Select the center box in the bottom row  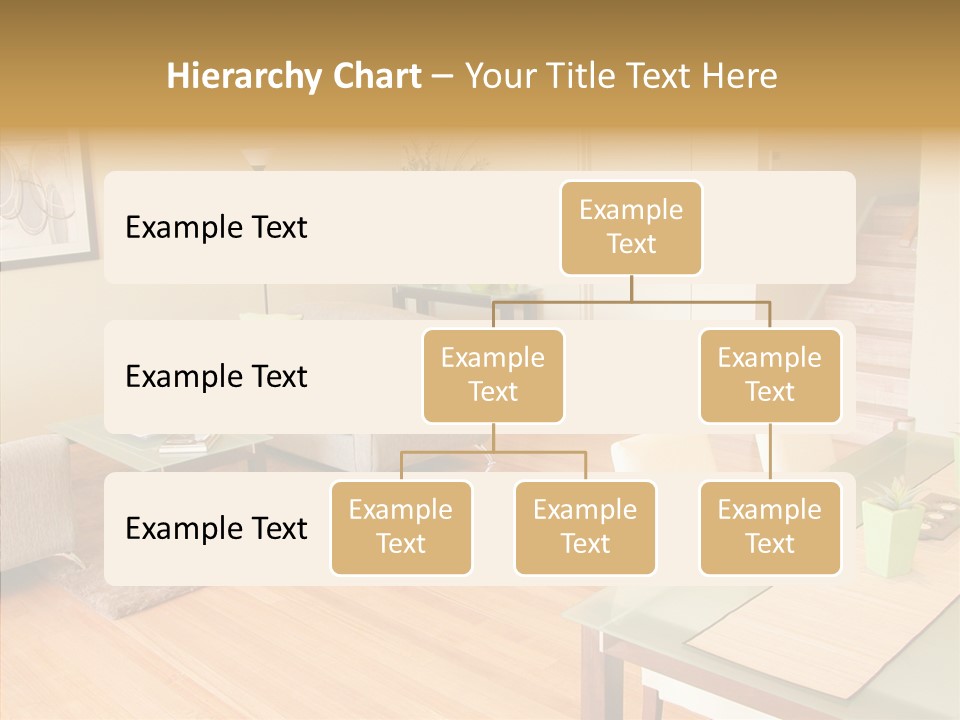585,527
